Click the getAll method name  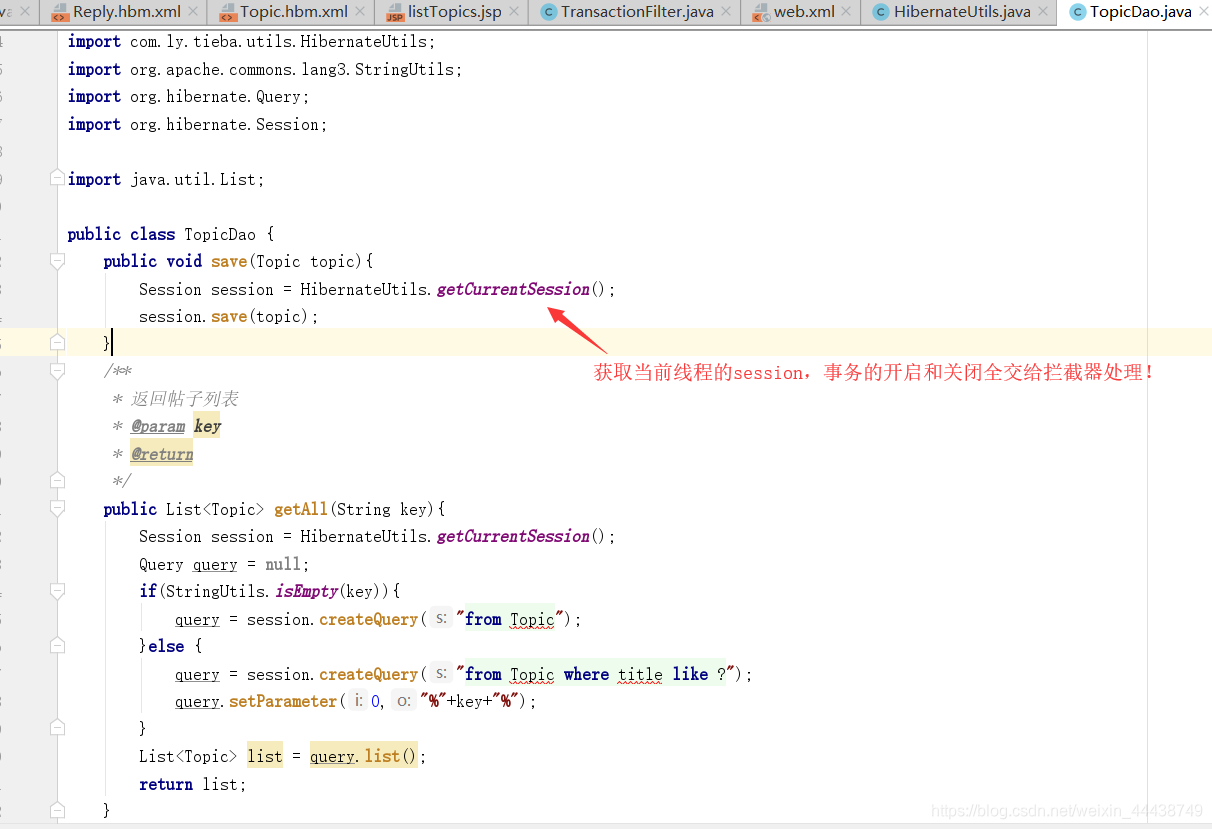point(301,509)
